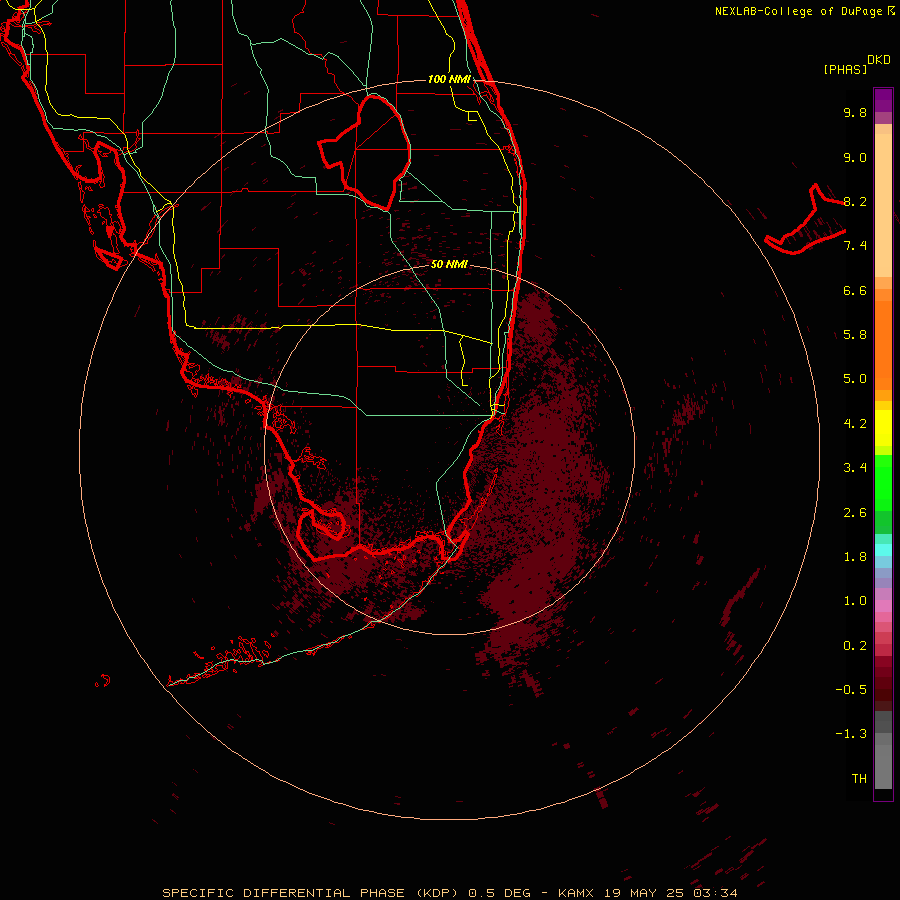Select the 3.4 scale value
This screenshot has height=900, width=900.
tap(855, 468)
